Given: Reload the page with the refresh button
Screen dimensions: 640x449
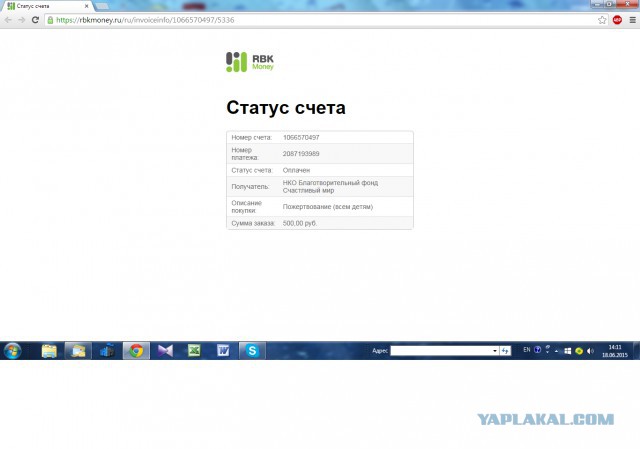Looking at the screenshot, I should point(36,20).
